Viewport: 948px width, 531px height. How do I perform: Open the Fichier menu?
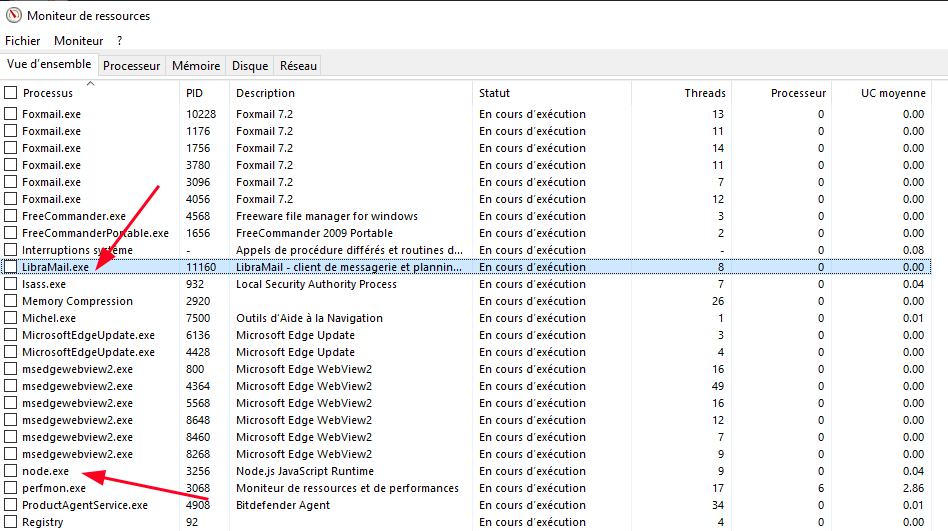pos(22,41)
